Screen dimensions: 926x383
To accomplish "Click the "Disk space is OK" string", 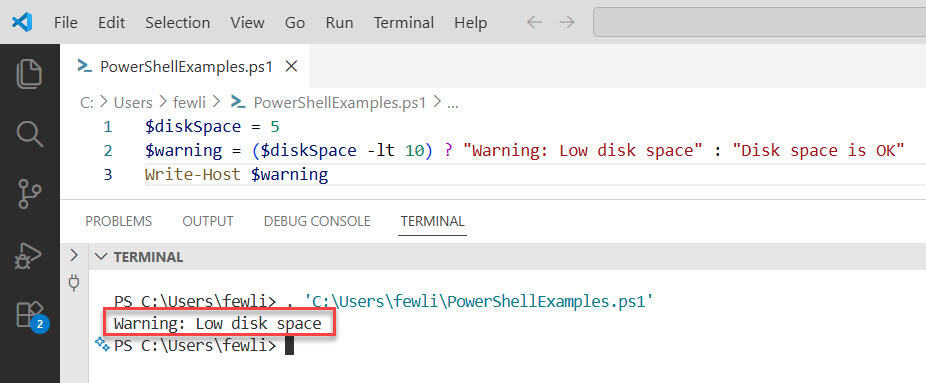I will coord(819,150).
